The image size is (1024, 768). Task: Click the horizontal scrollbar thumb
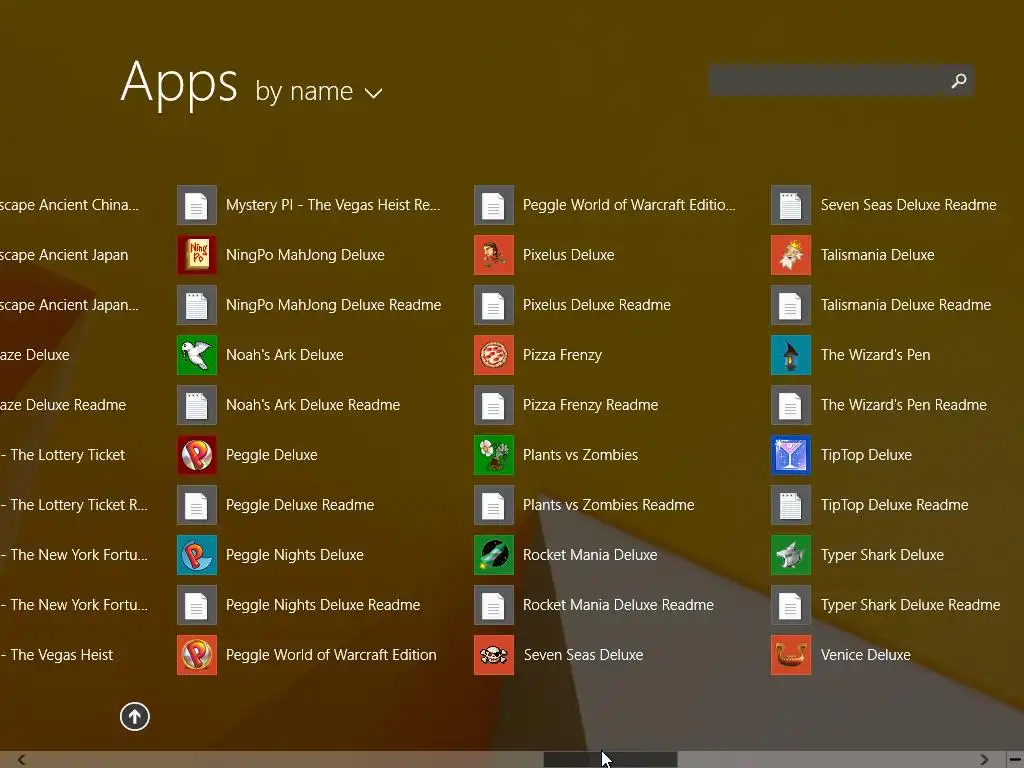pos(610,760)
